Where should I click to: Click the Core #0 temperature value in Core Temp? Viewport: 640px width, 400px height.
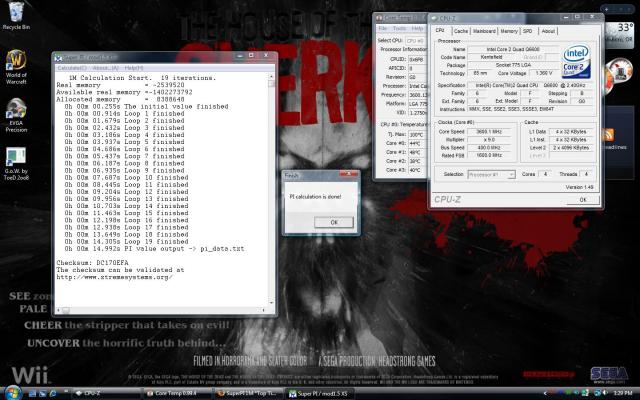(x=417, y=143)
